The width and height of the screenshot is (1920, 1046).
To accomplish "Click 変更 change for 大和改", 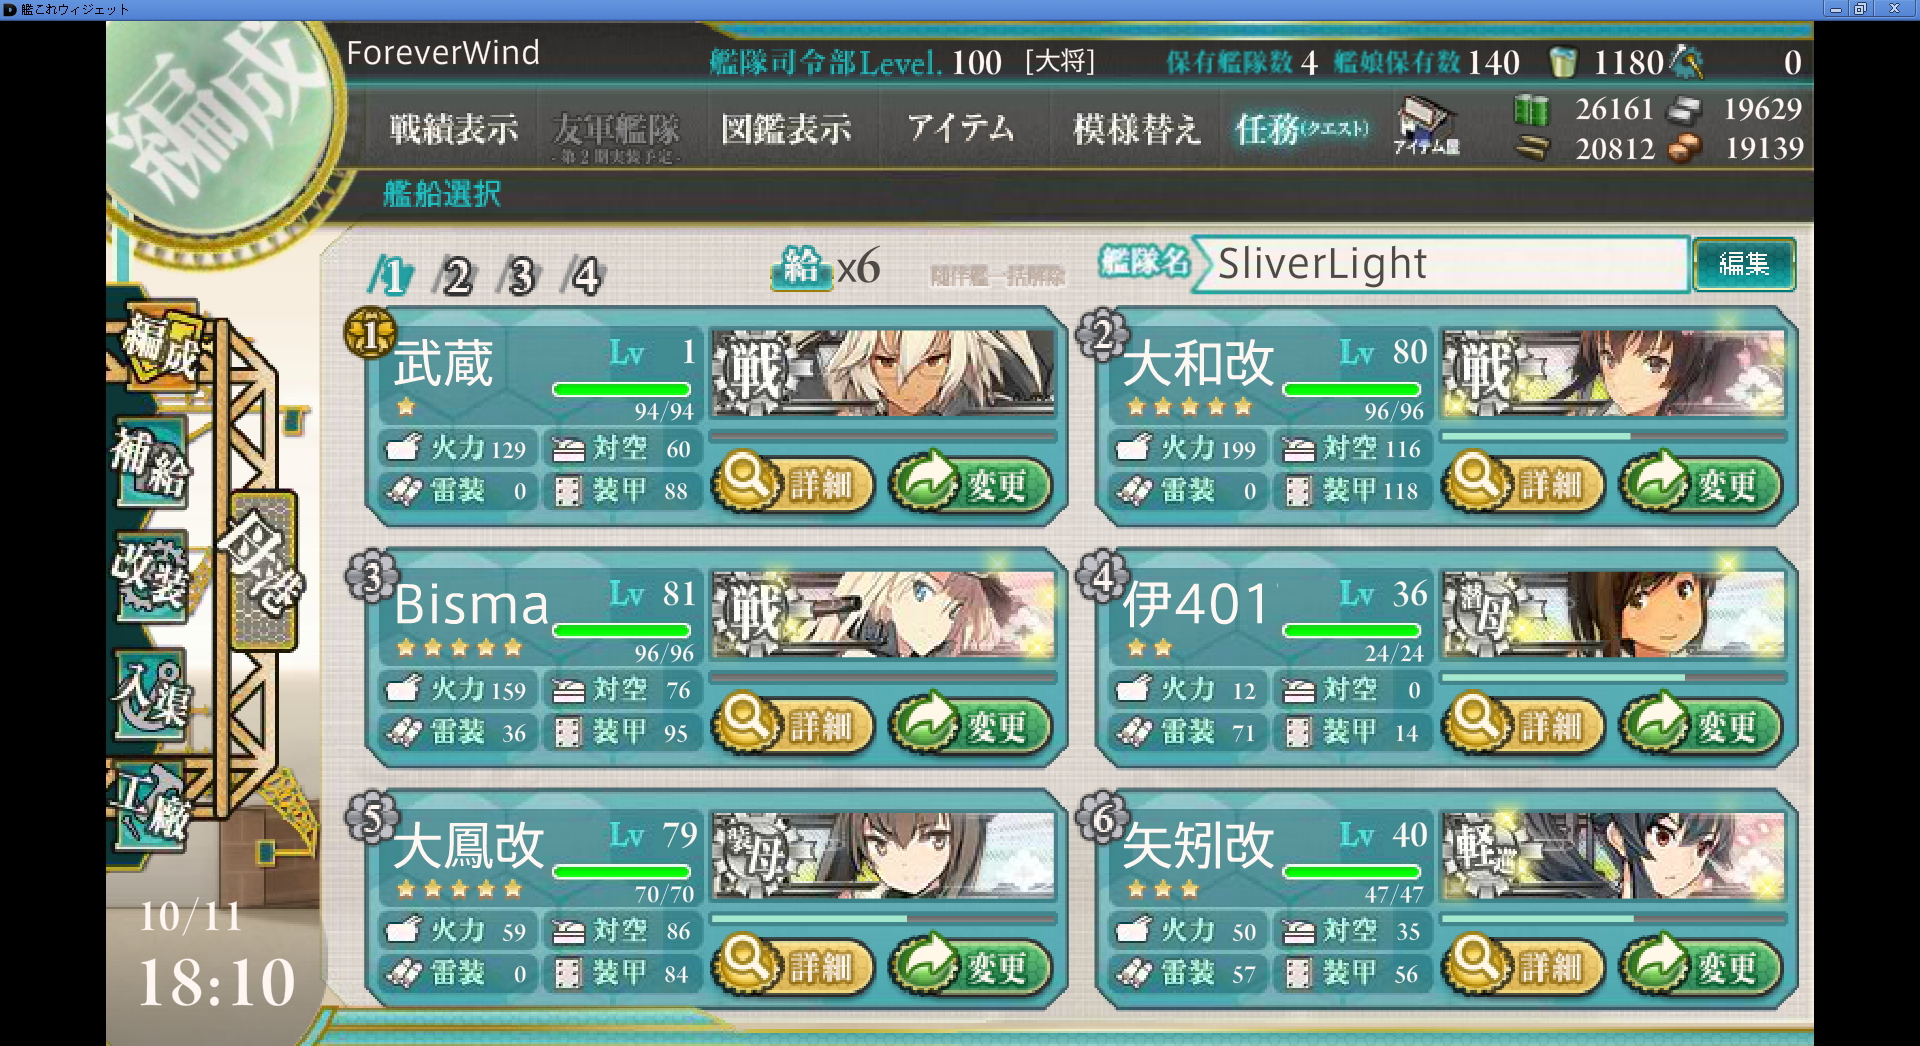I will [x=1700, y=484].
